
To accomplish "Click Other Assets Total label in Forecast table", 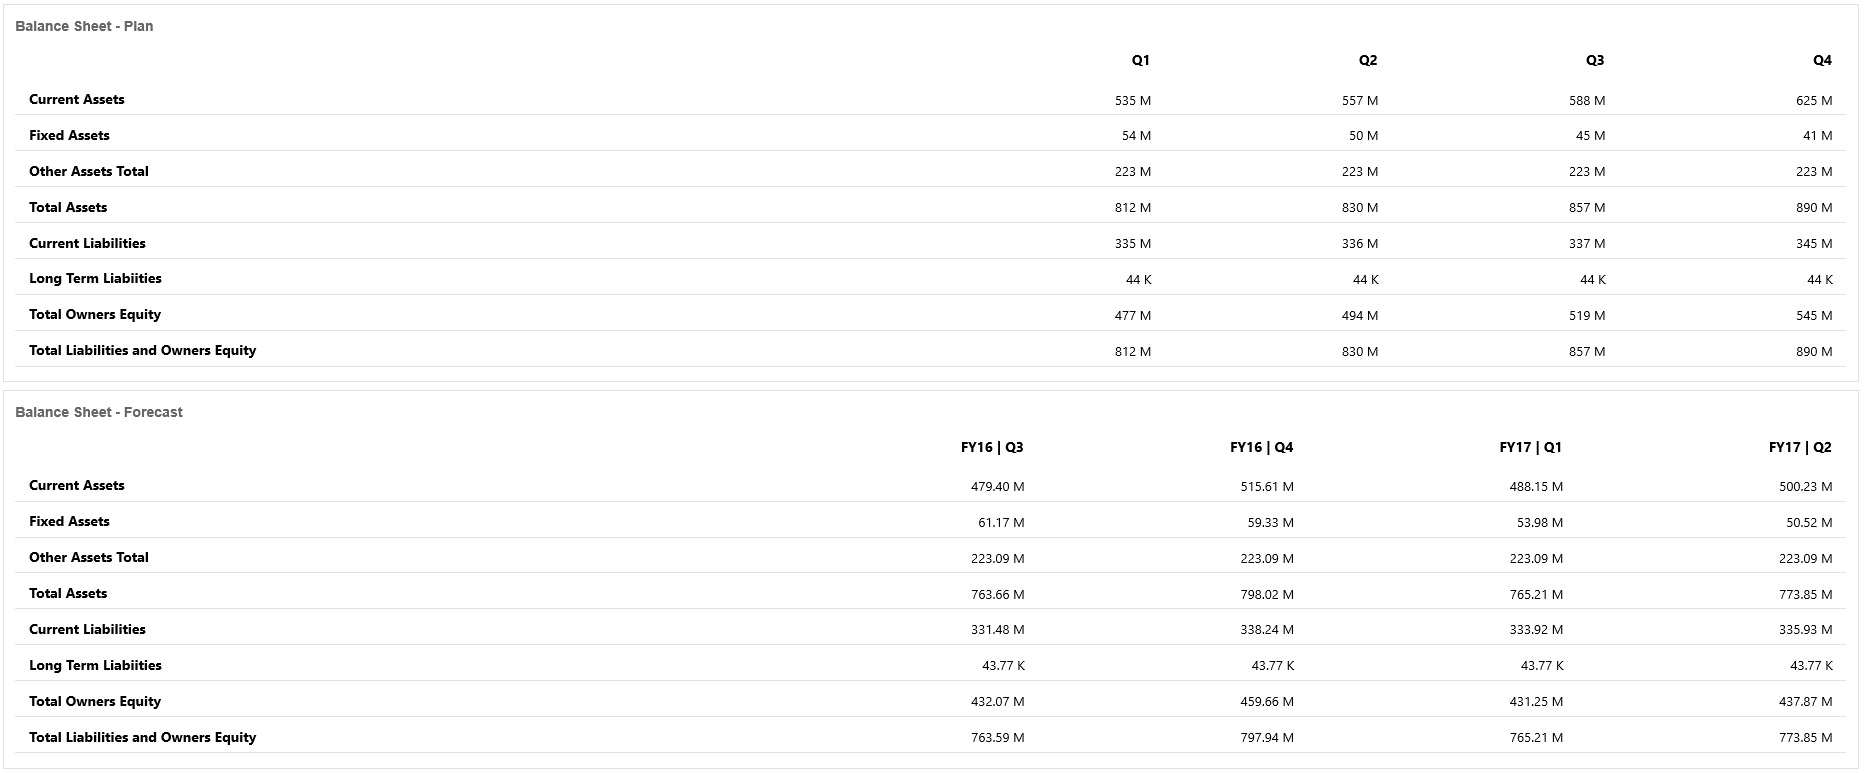I will (x=89, y=557).
